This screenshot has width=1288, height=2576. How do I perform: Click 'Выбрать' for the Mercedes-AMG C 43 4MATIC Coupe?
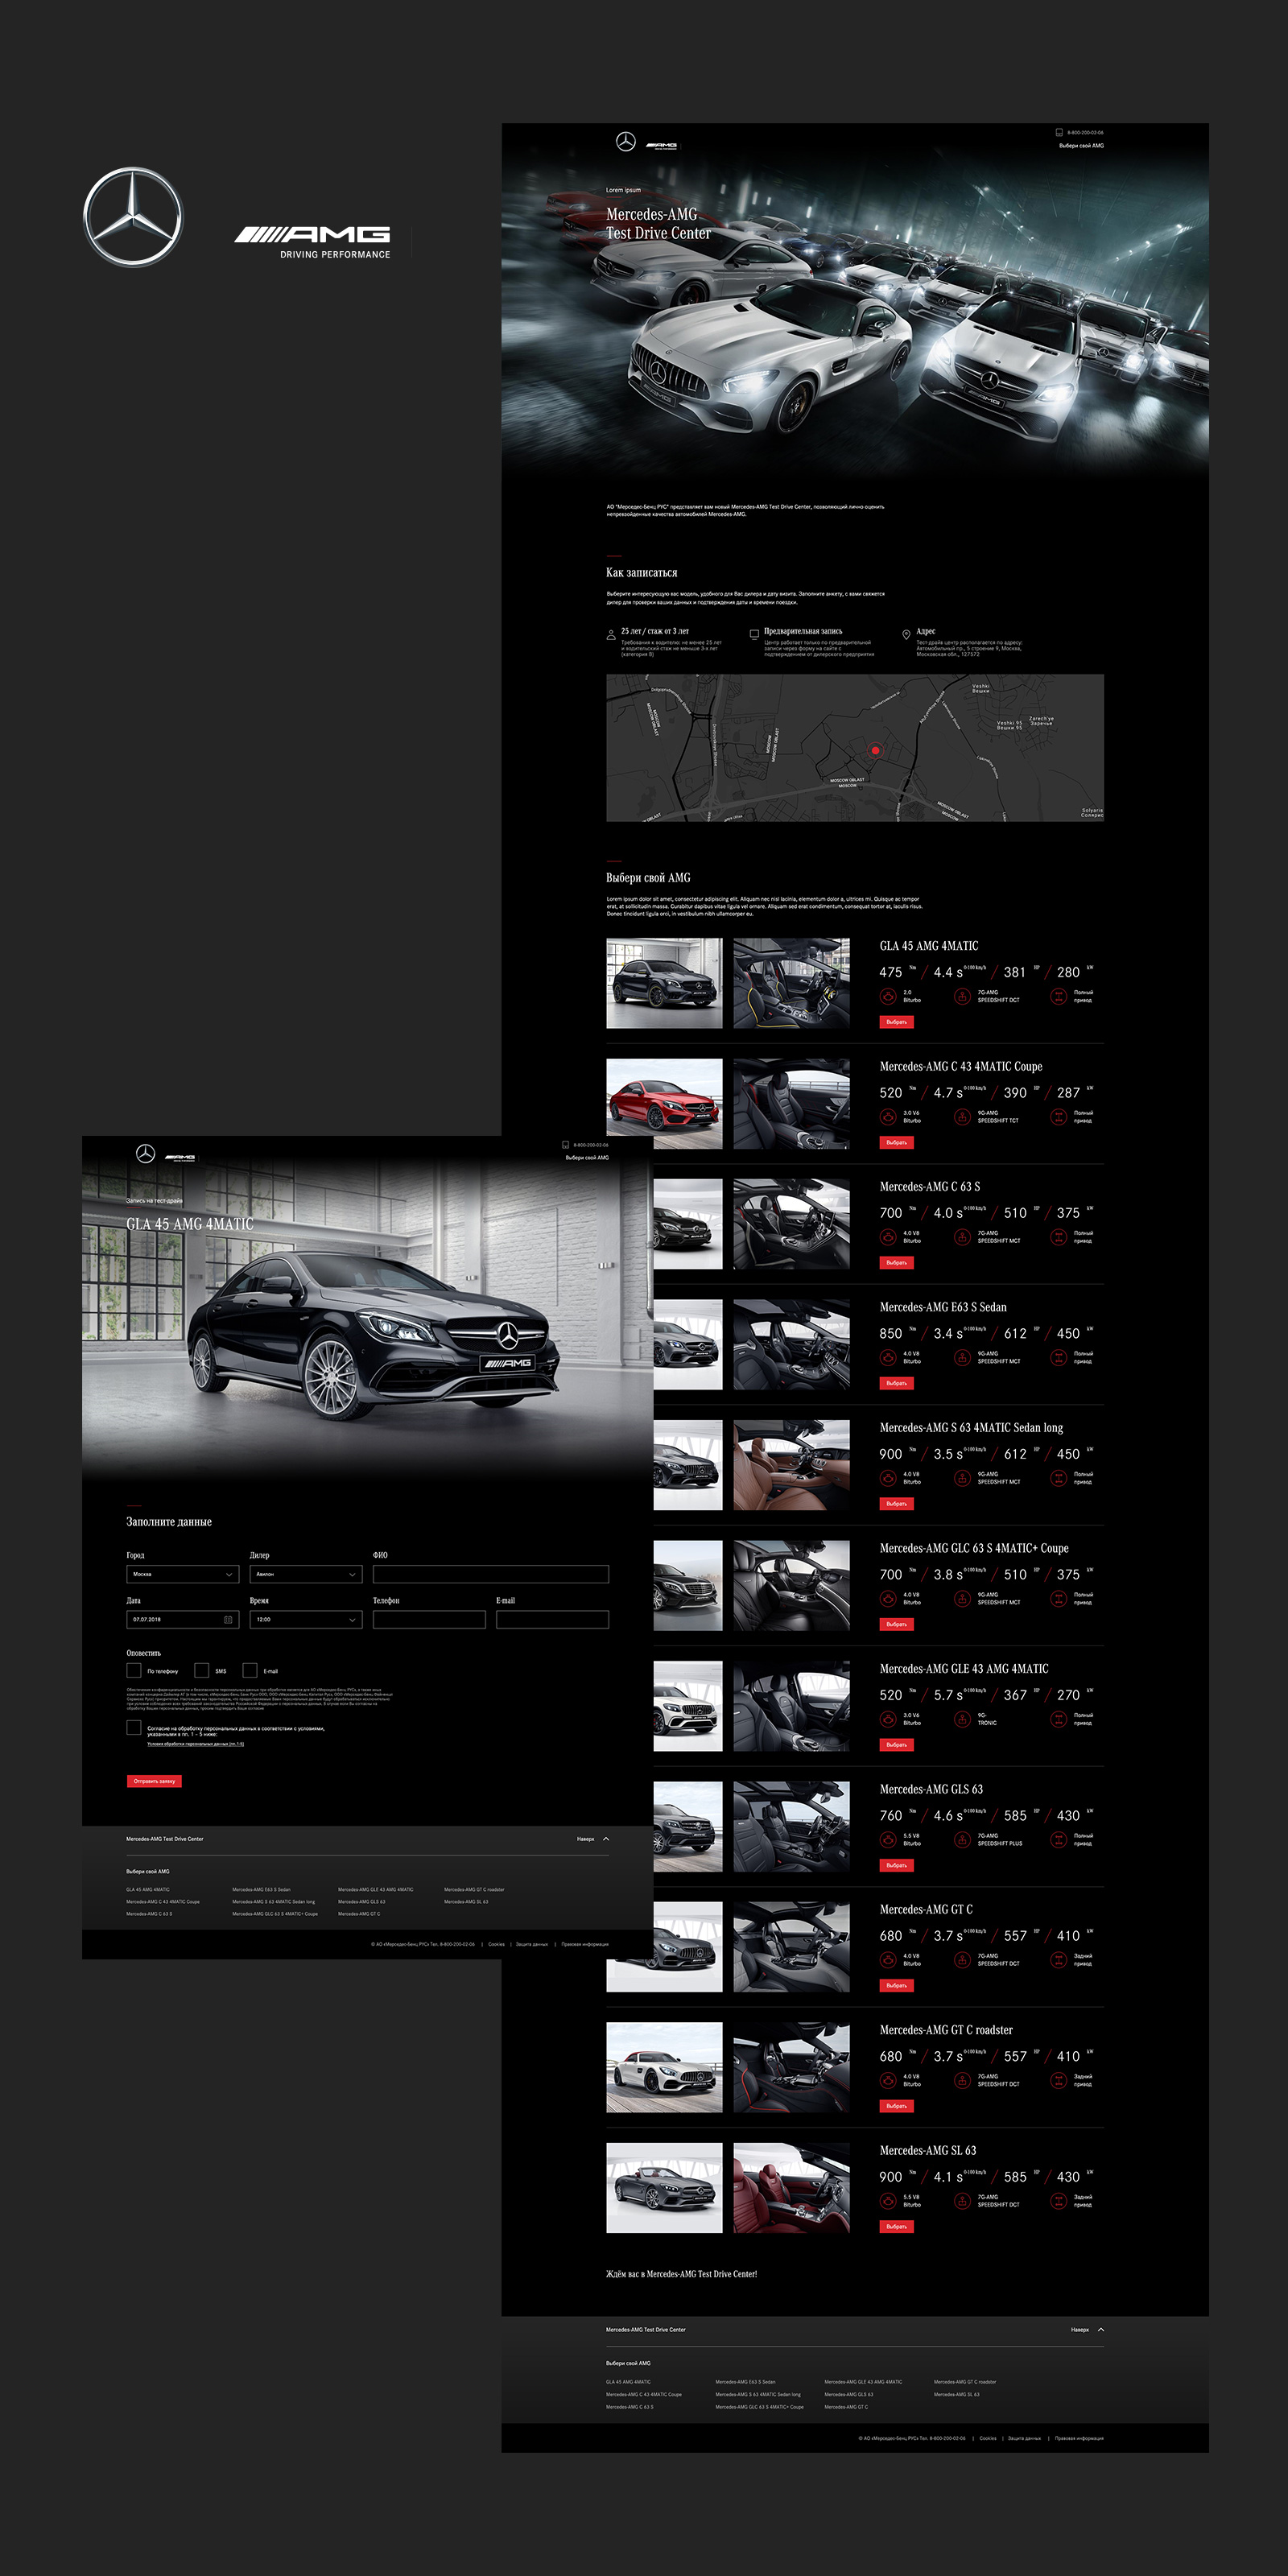(897, 1143)
